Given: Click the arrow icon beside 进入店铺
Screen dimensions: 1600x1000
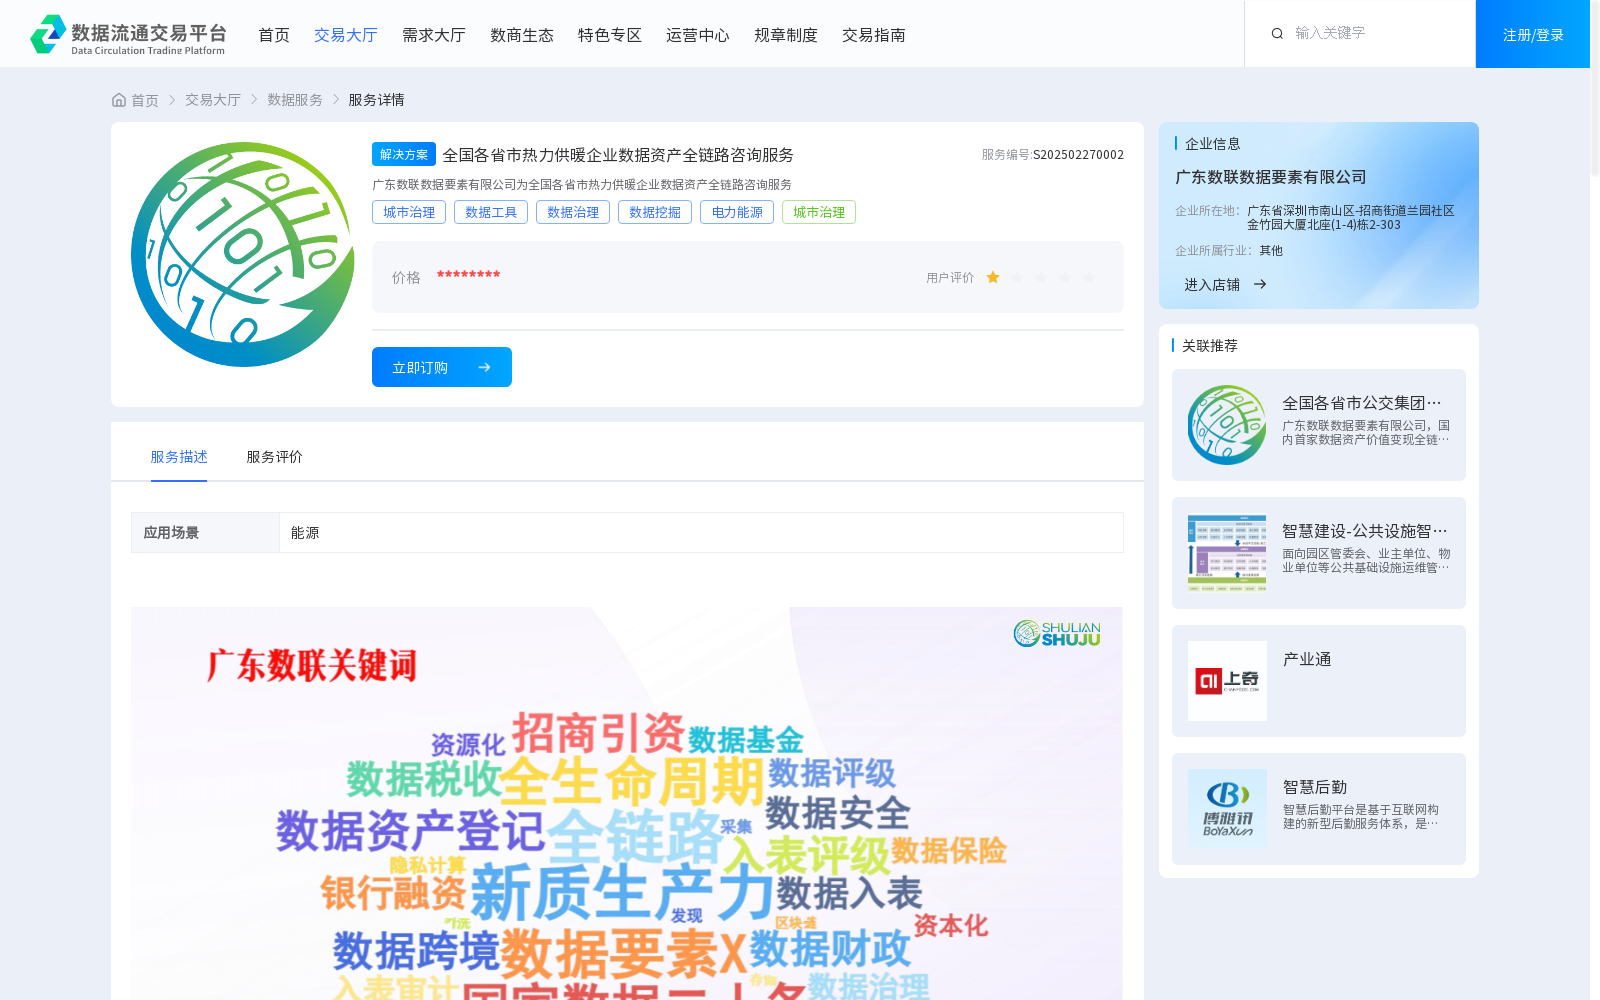Looking at the screenshot, I should click(x=1260, y=285).
